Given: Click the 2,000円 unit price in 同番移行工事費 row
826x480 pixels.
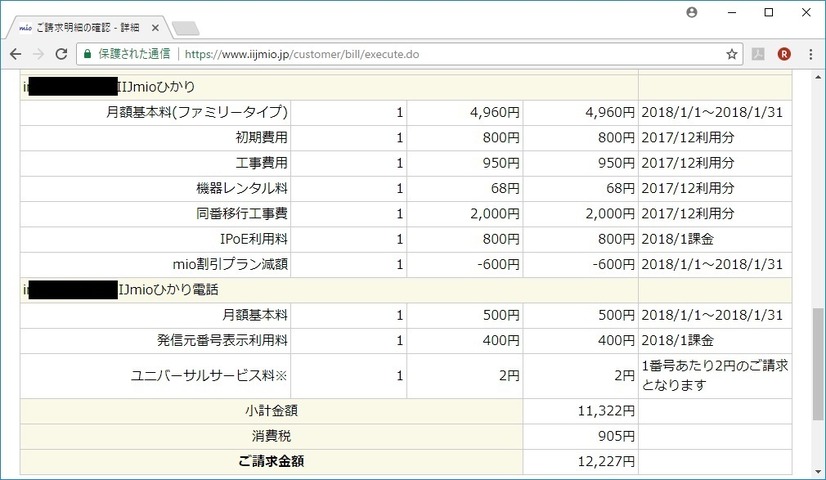Looking at the screenshot, I should click(495, 213).
